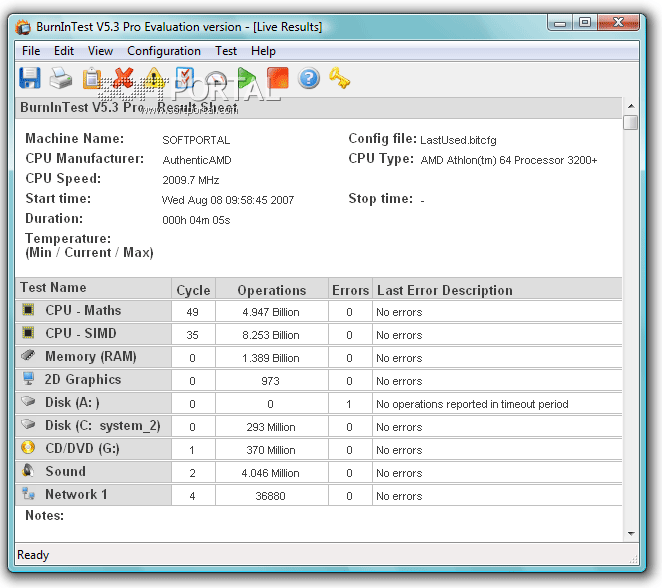
Task: Click the Ready status bar text
Action: click(x=33, y=555)
